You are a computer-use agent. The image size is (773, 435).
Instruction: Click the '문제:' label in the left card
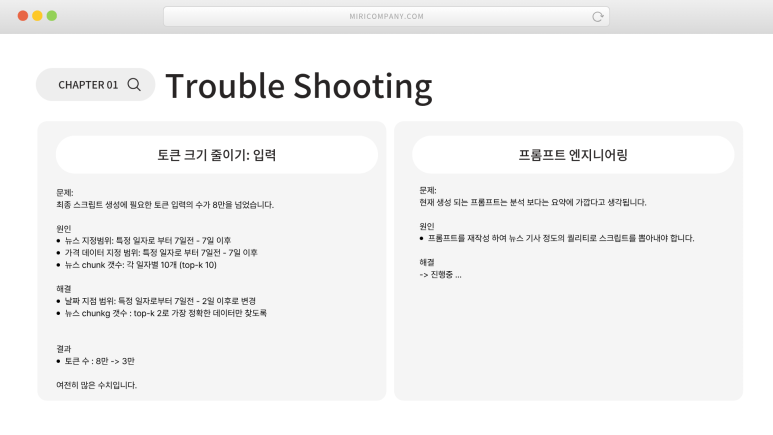click(65, 193)
